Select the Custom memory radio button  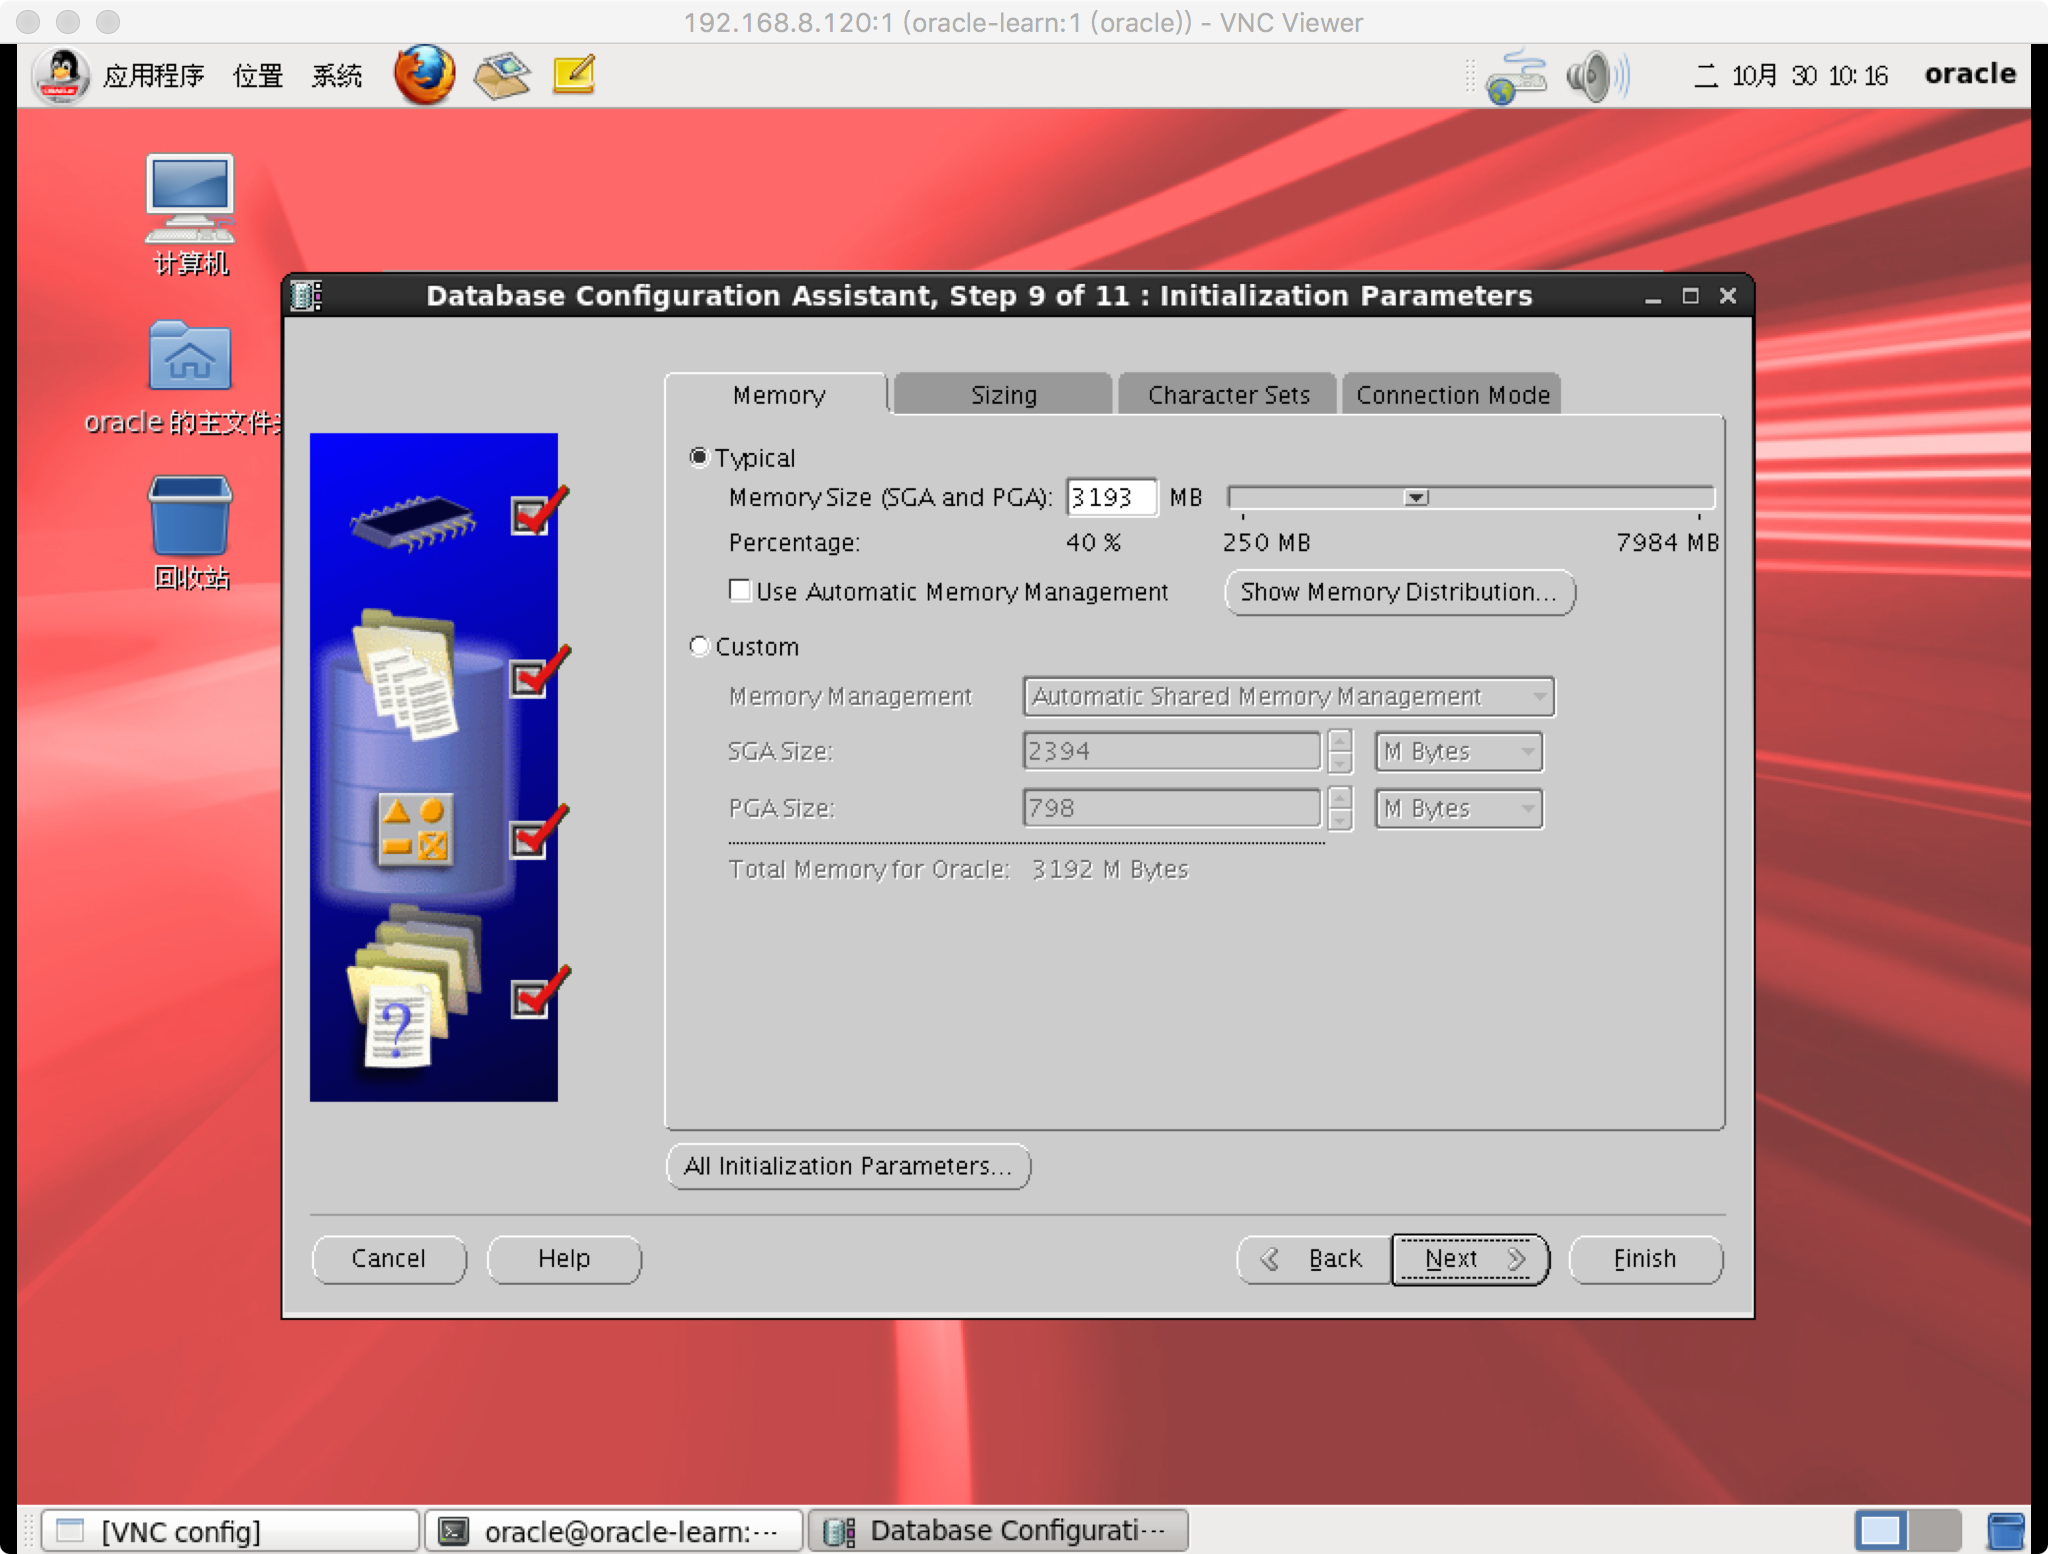(x=699, y=646)
